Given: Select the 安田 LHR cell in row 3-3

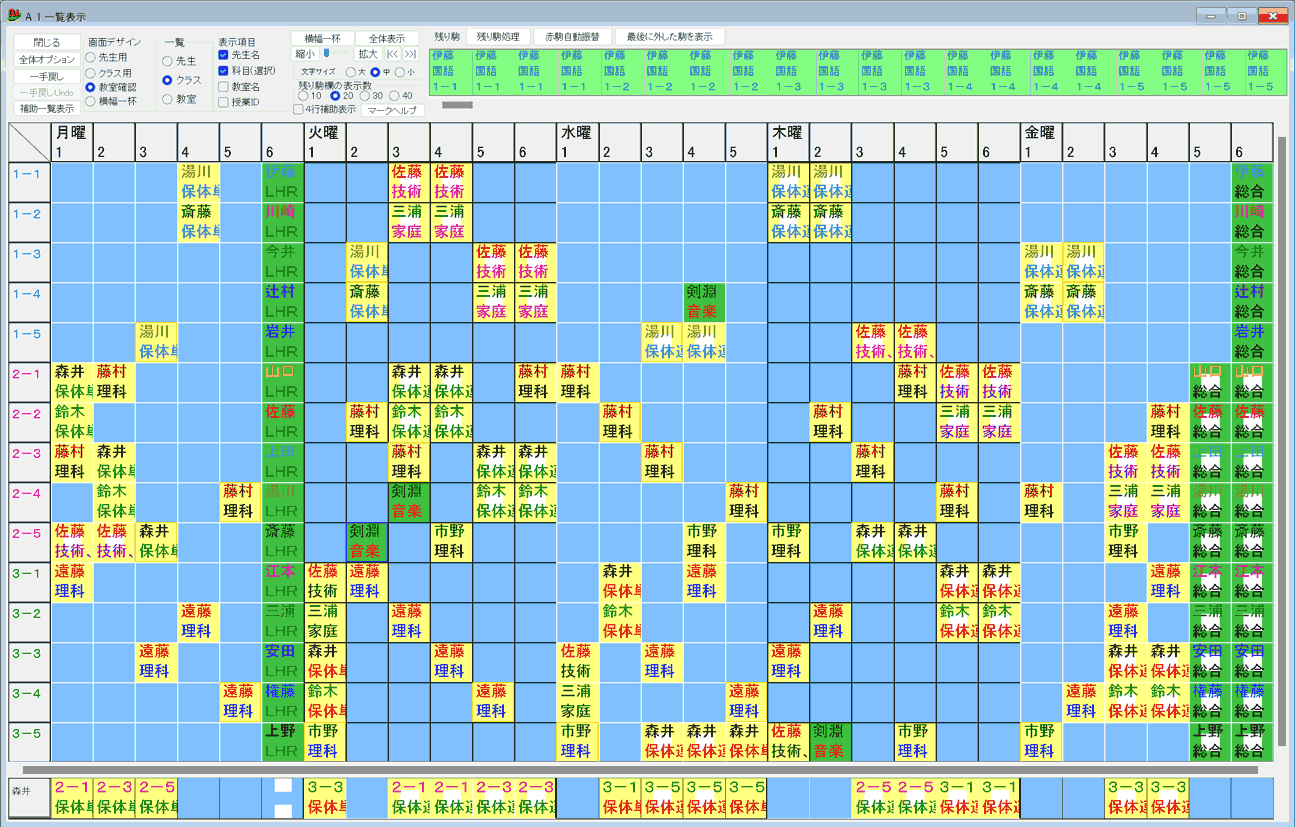Looking at the screenshot, I should tap(283, 662).
